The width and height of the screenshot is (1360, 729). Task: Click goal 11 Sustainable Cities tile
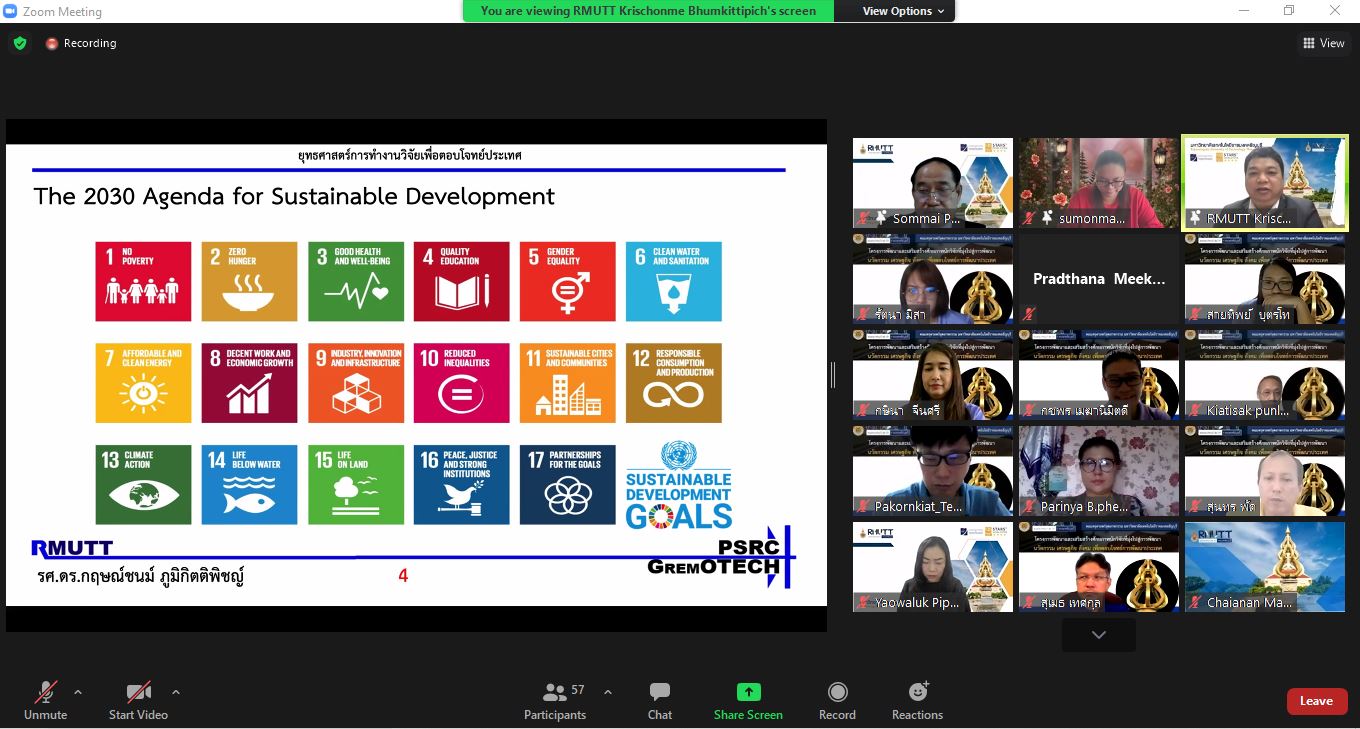coord(568,383)
